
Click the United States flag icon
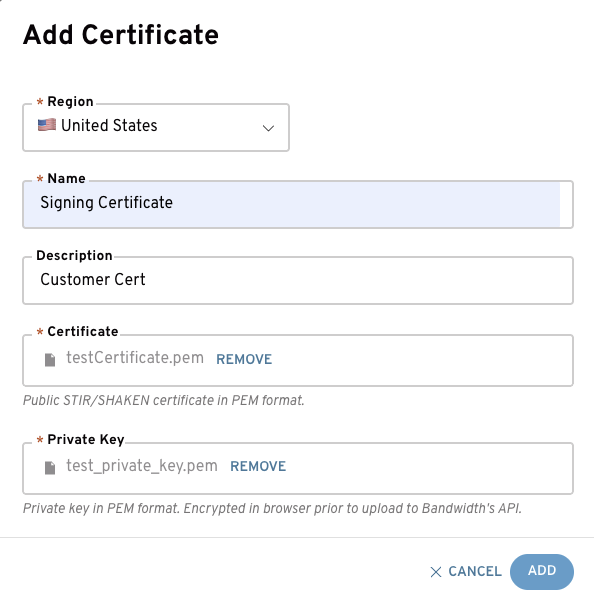click(47, 125)
